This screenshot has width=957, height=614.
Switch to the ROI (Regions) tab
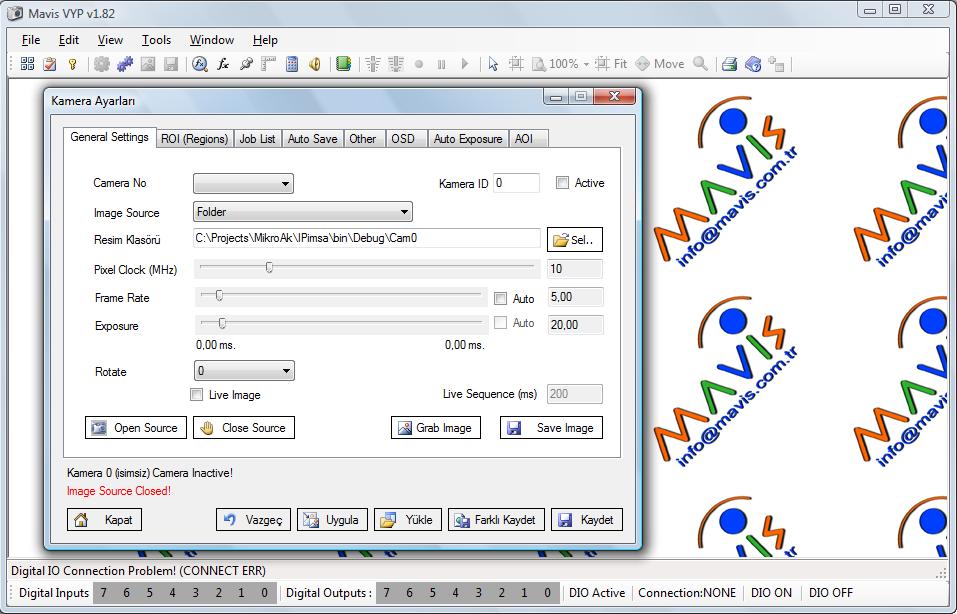click(x=195, y=139)
